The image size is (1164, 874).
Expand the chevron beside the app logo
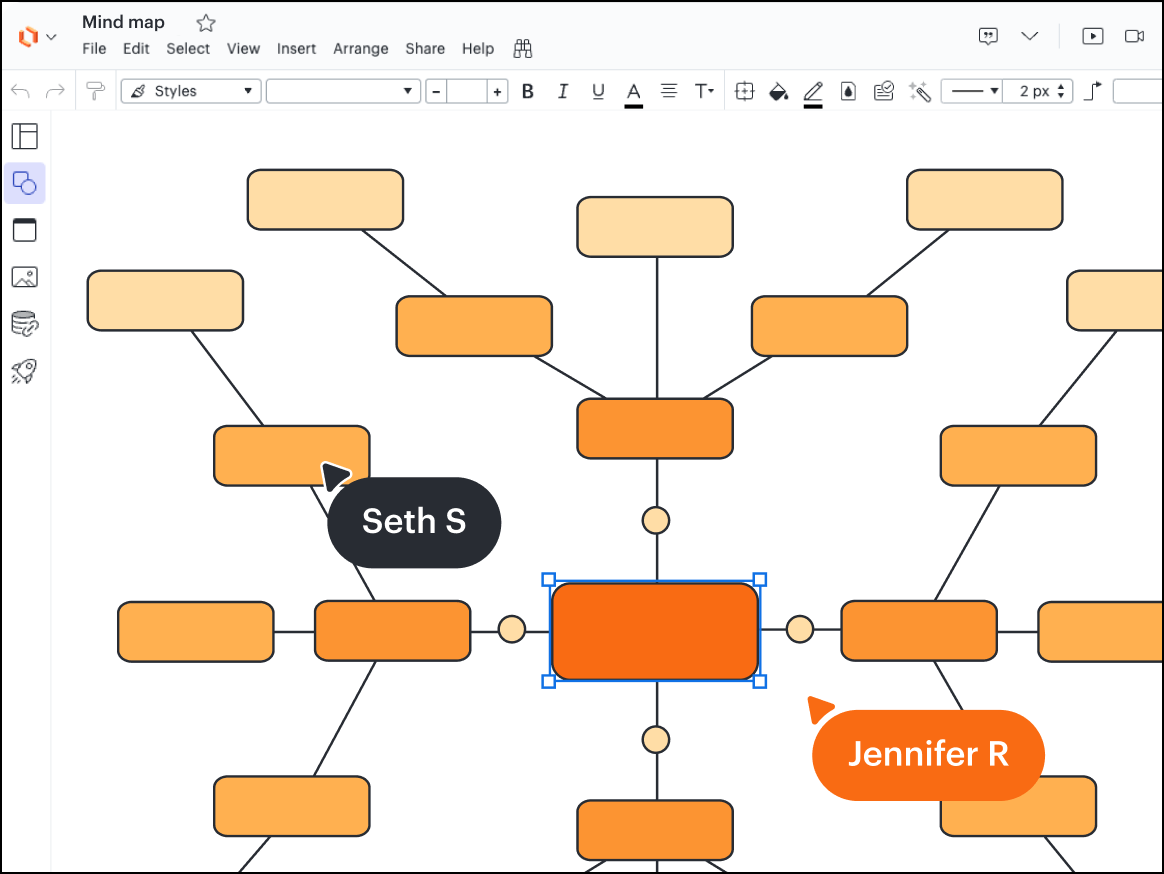pos(51,36)
